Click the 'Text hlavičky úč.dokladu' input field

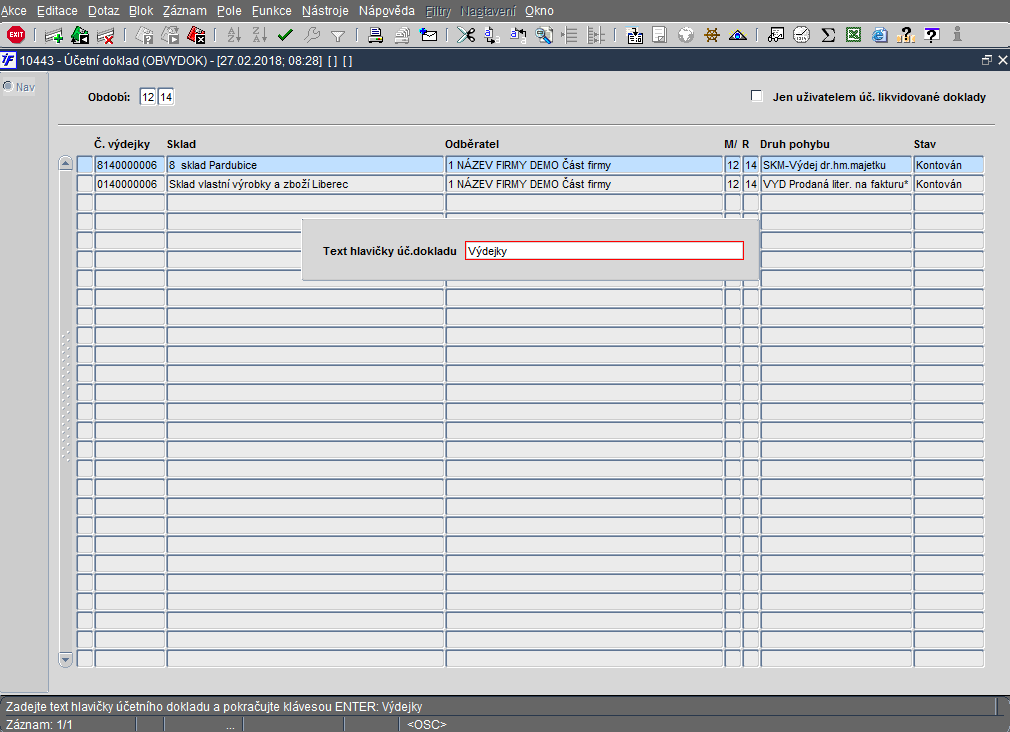click(x=604, y=251)
